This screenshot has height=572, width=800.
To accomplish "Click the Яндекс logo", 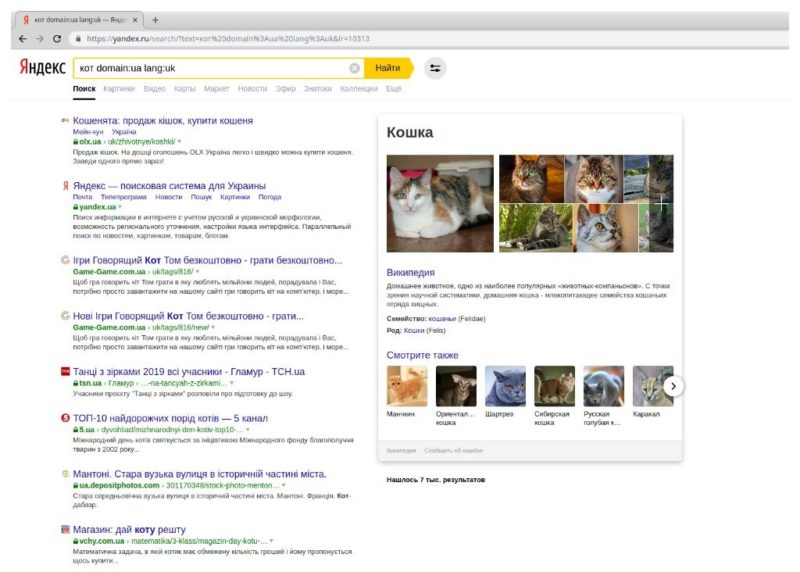I will coord(43,67).
